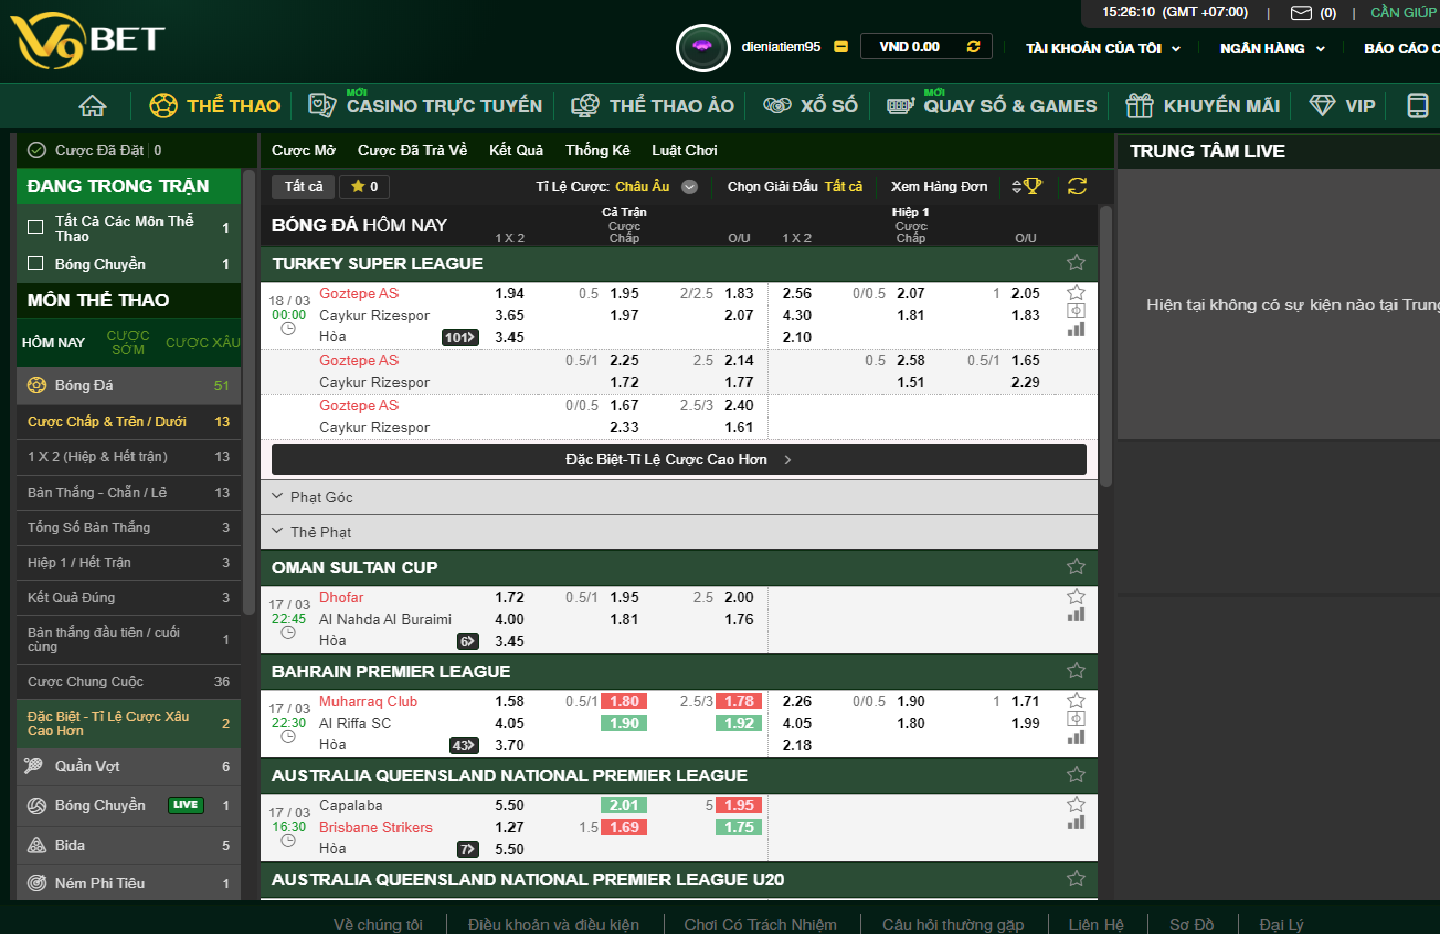Sort by league using trophy icon

click(1027, 186)
